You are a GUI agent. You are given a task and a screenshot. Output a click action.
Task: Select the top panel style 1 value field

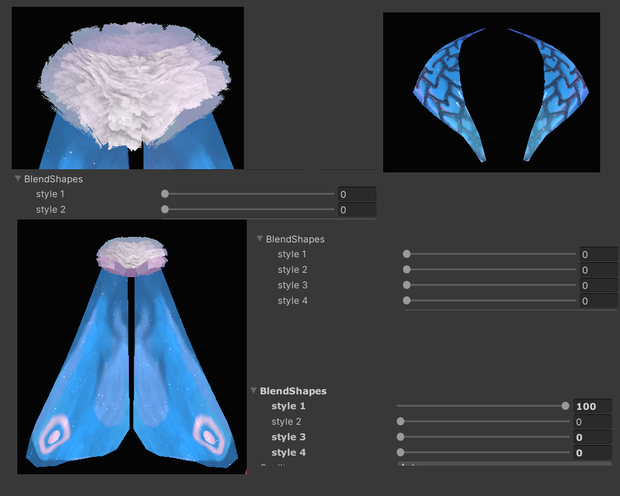pyautogui.click(x=357, y=194)
